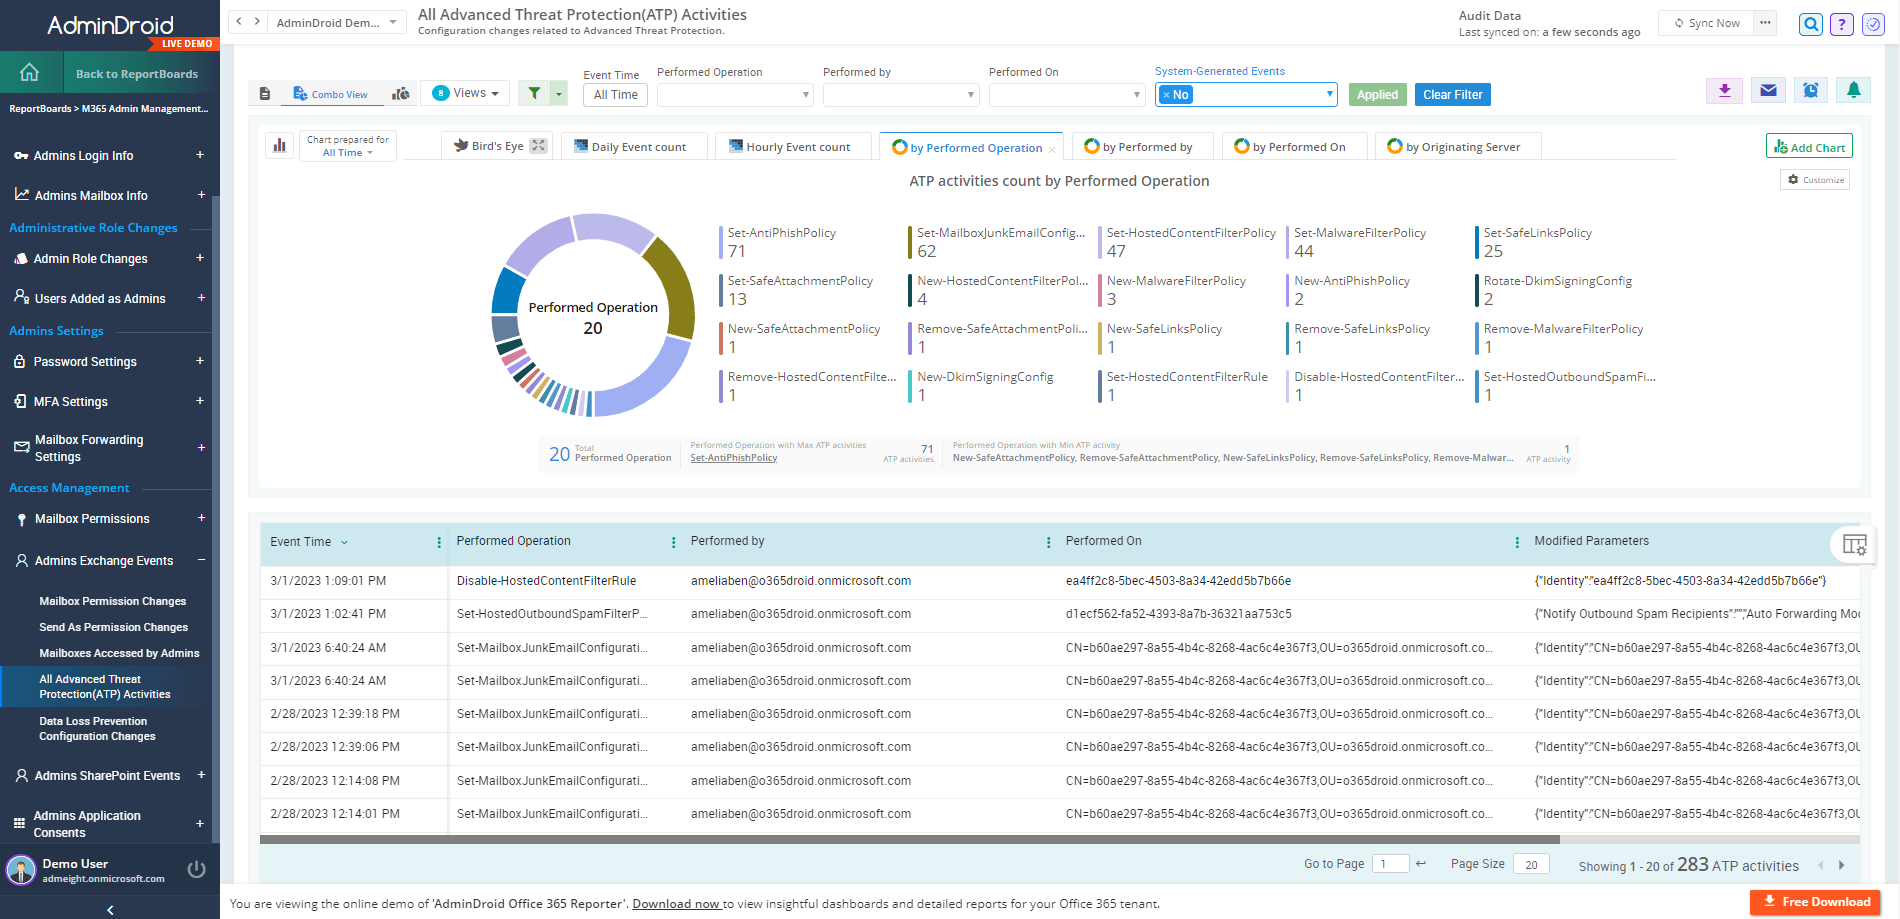This screenshot has width=1900, height=919.
Task: Switch to by Performed On tab
Action: [1293, 146]
